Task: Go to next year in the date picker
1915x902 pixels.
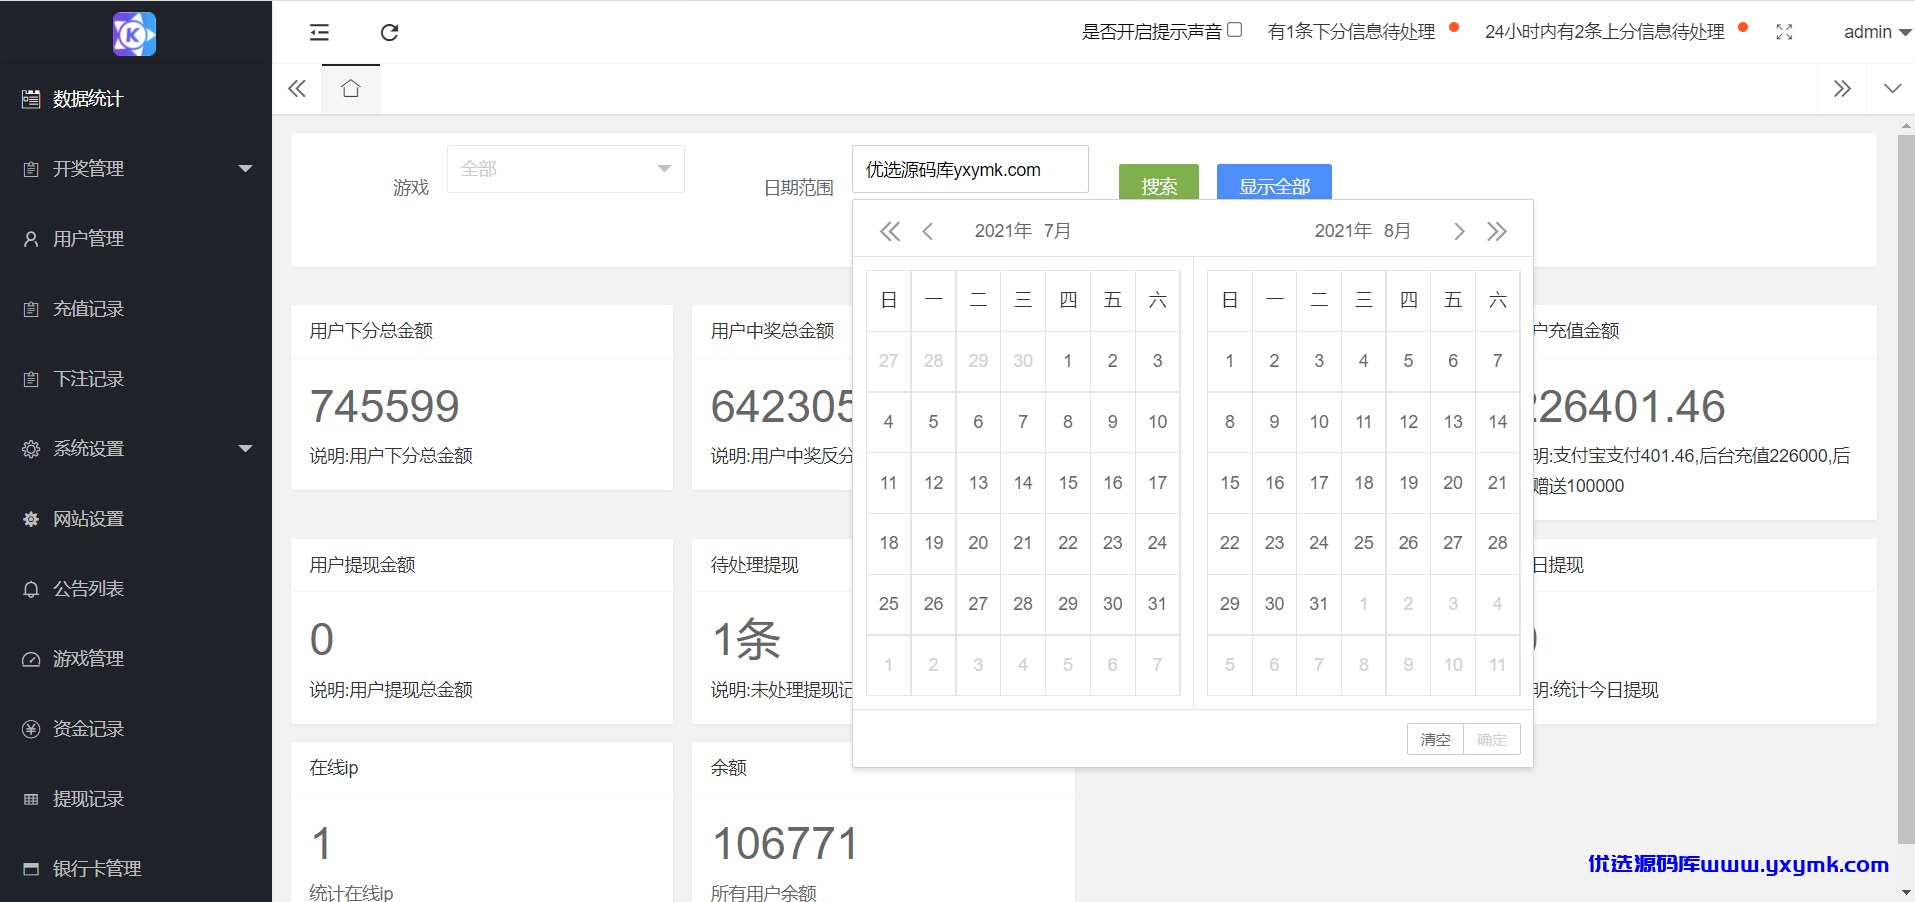Action: point(1497,232)
